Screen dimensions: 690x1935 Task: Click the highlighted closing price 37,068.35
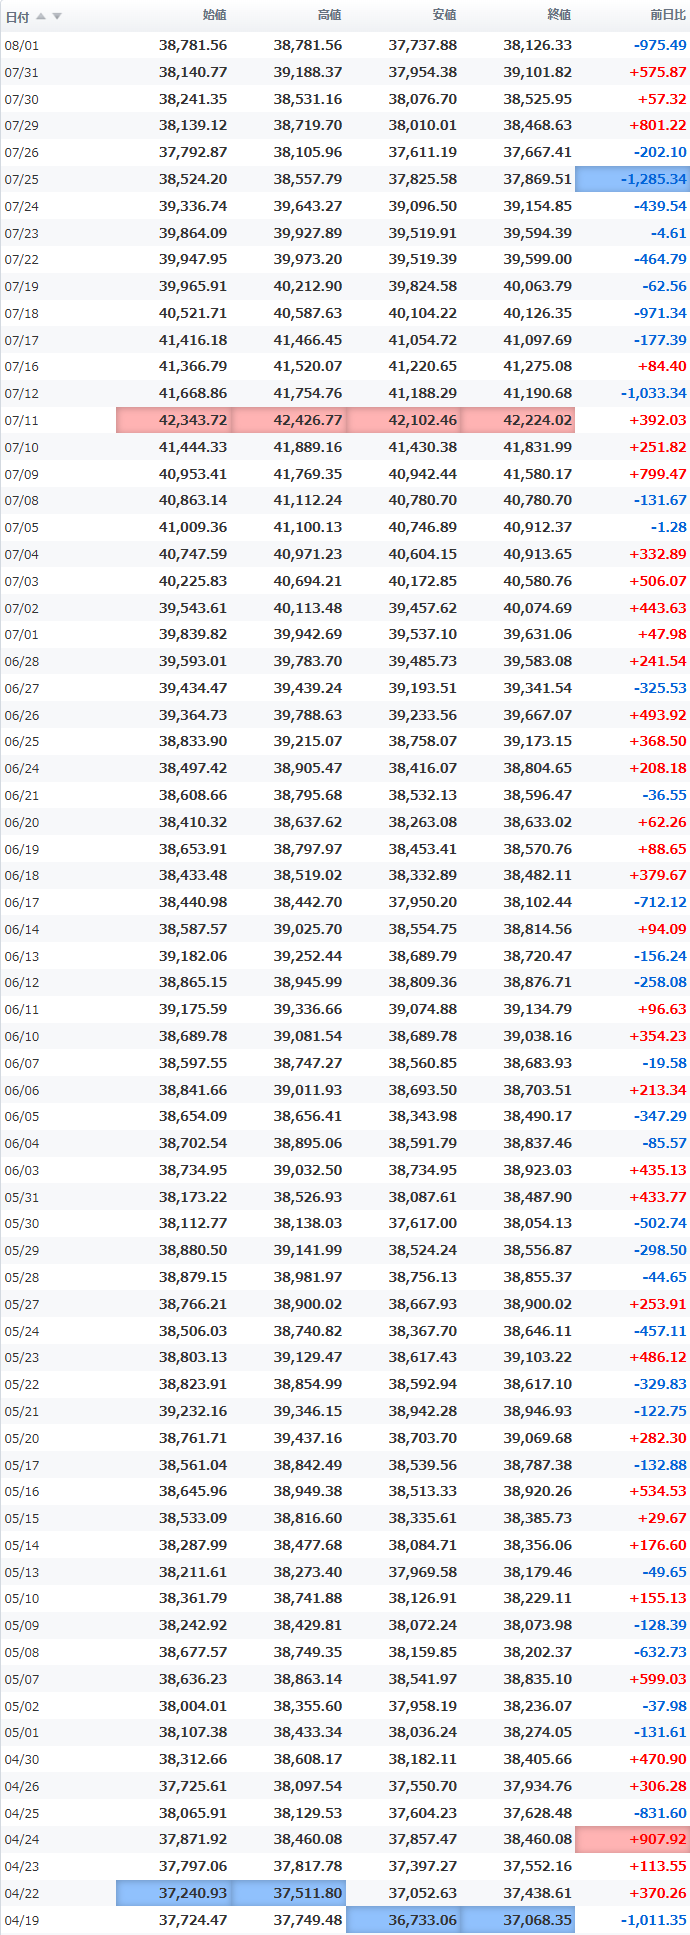tap(518, 1920)
